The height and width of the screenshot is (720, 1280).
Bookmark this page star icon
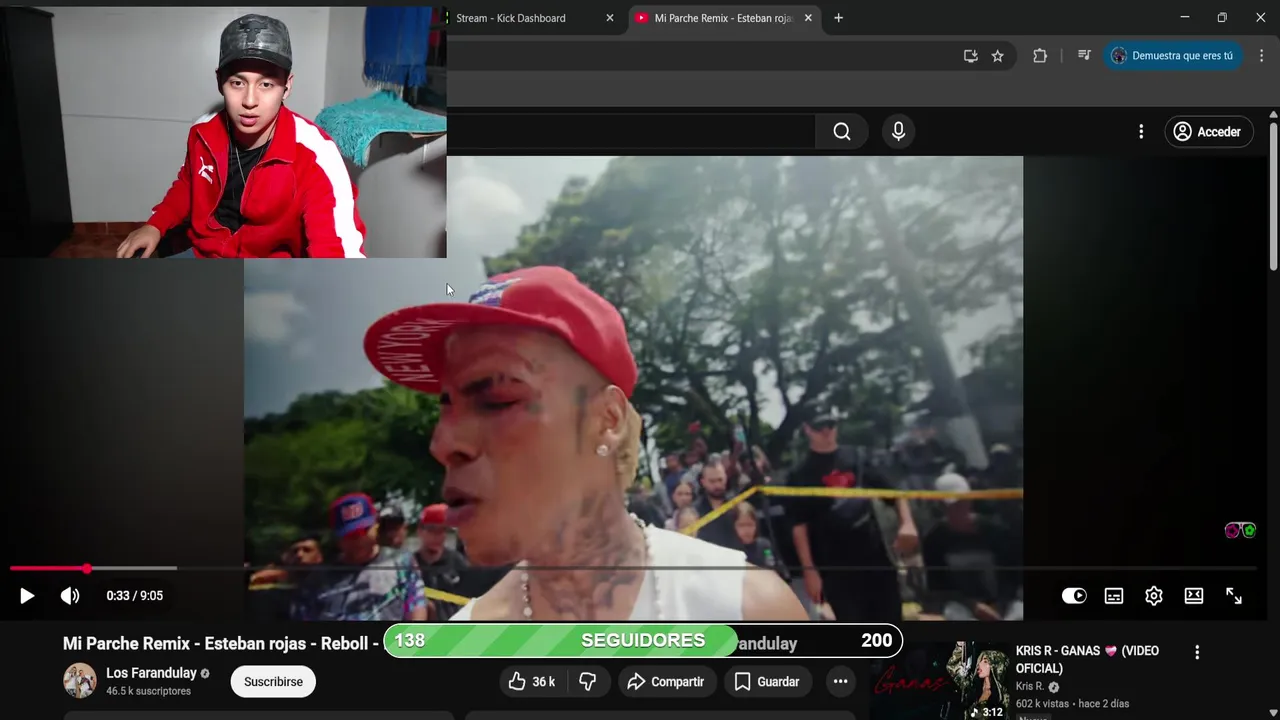997,56
